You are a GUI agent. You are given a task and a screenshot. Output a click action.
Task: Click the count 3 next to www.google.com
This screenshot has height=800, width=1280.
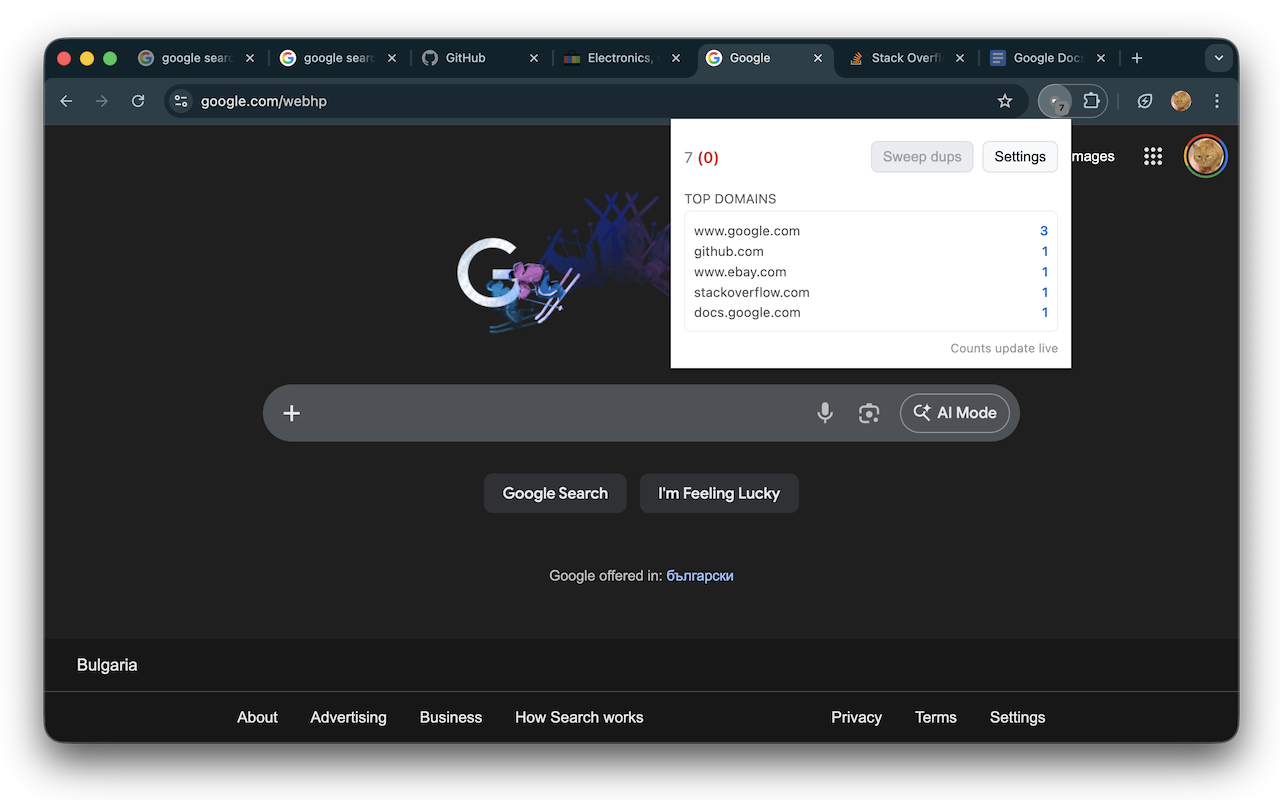pos(1044,231)
